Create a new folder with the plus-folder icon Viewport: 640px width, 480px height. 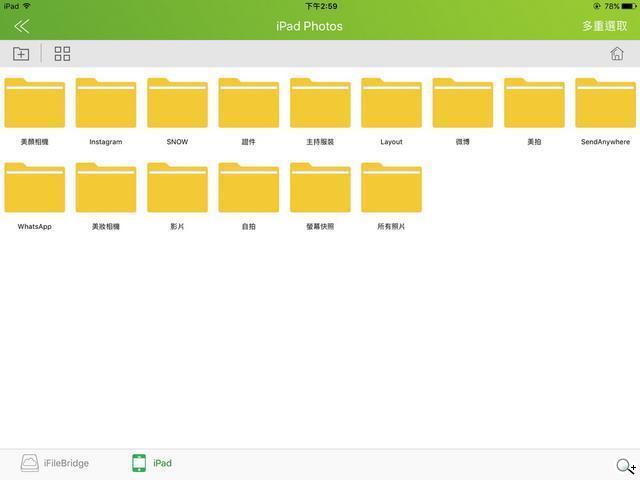(21, 53)
